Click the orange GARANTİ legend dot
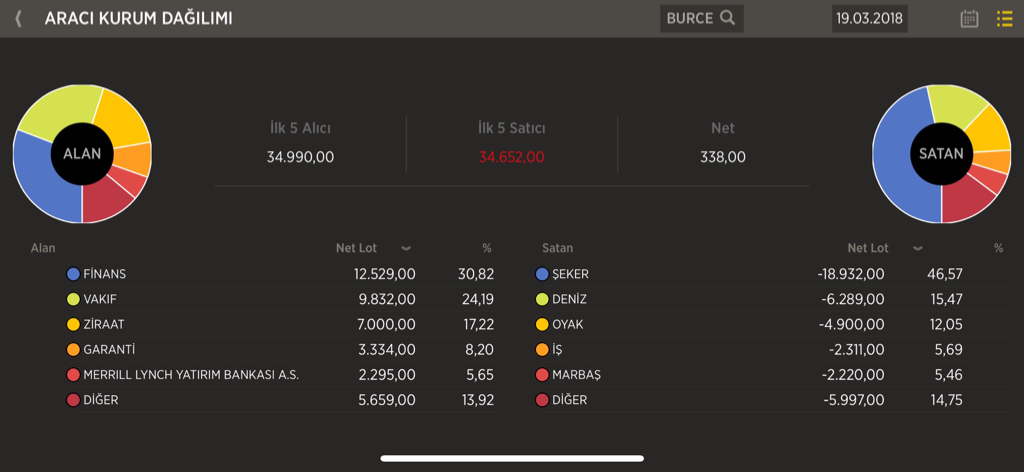 [x=73, y=350]
